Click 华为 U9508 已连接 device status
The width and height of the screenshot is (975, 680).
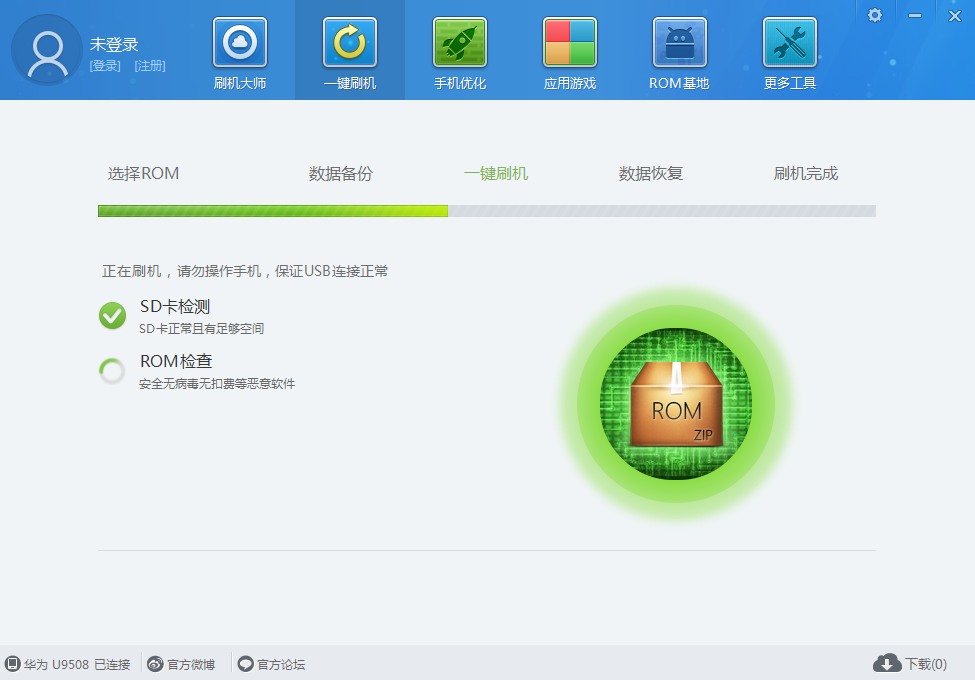(77, 664)
